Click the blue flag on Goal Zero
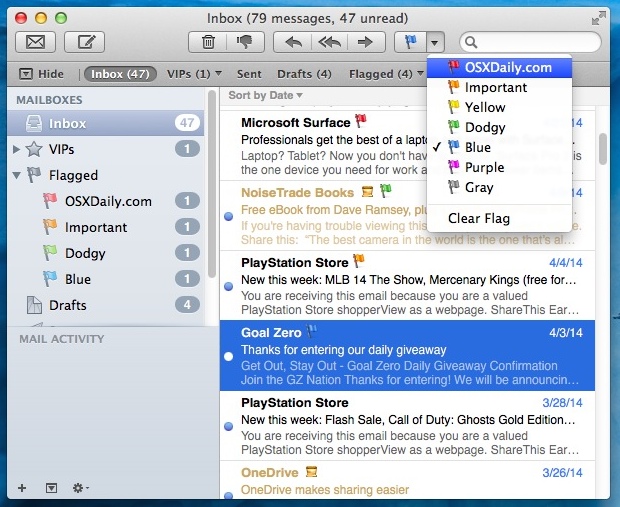Image resolution: width=620 pixels, height=507 pixels. pyautogui.click(x=312, y=331)
